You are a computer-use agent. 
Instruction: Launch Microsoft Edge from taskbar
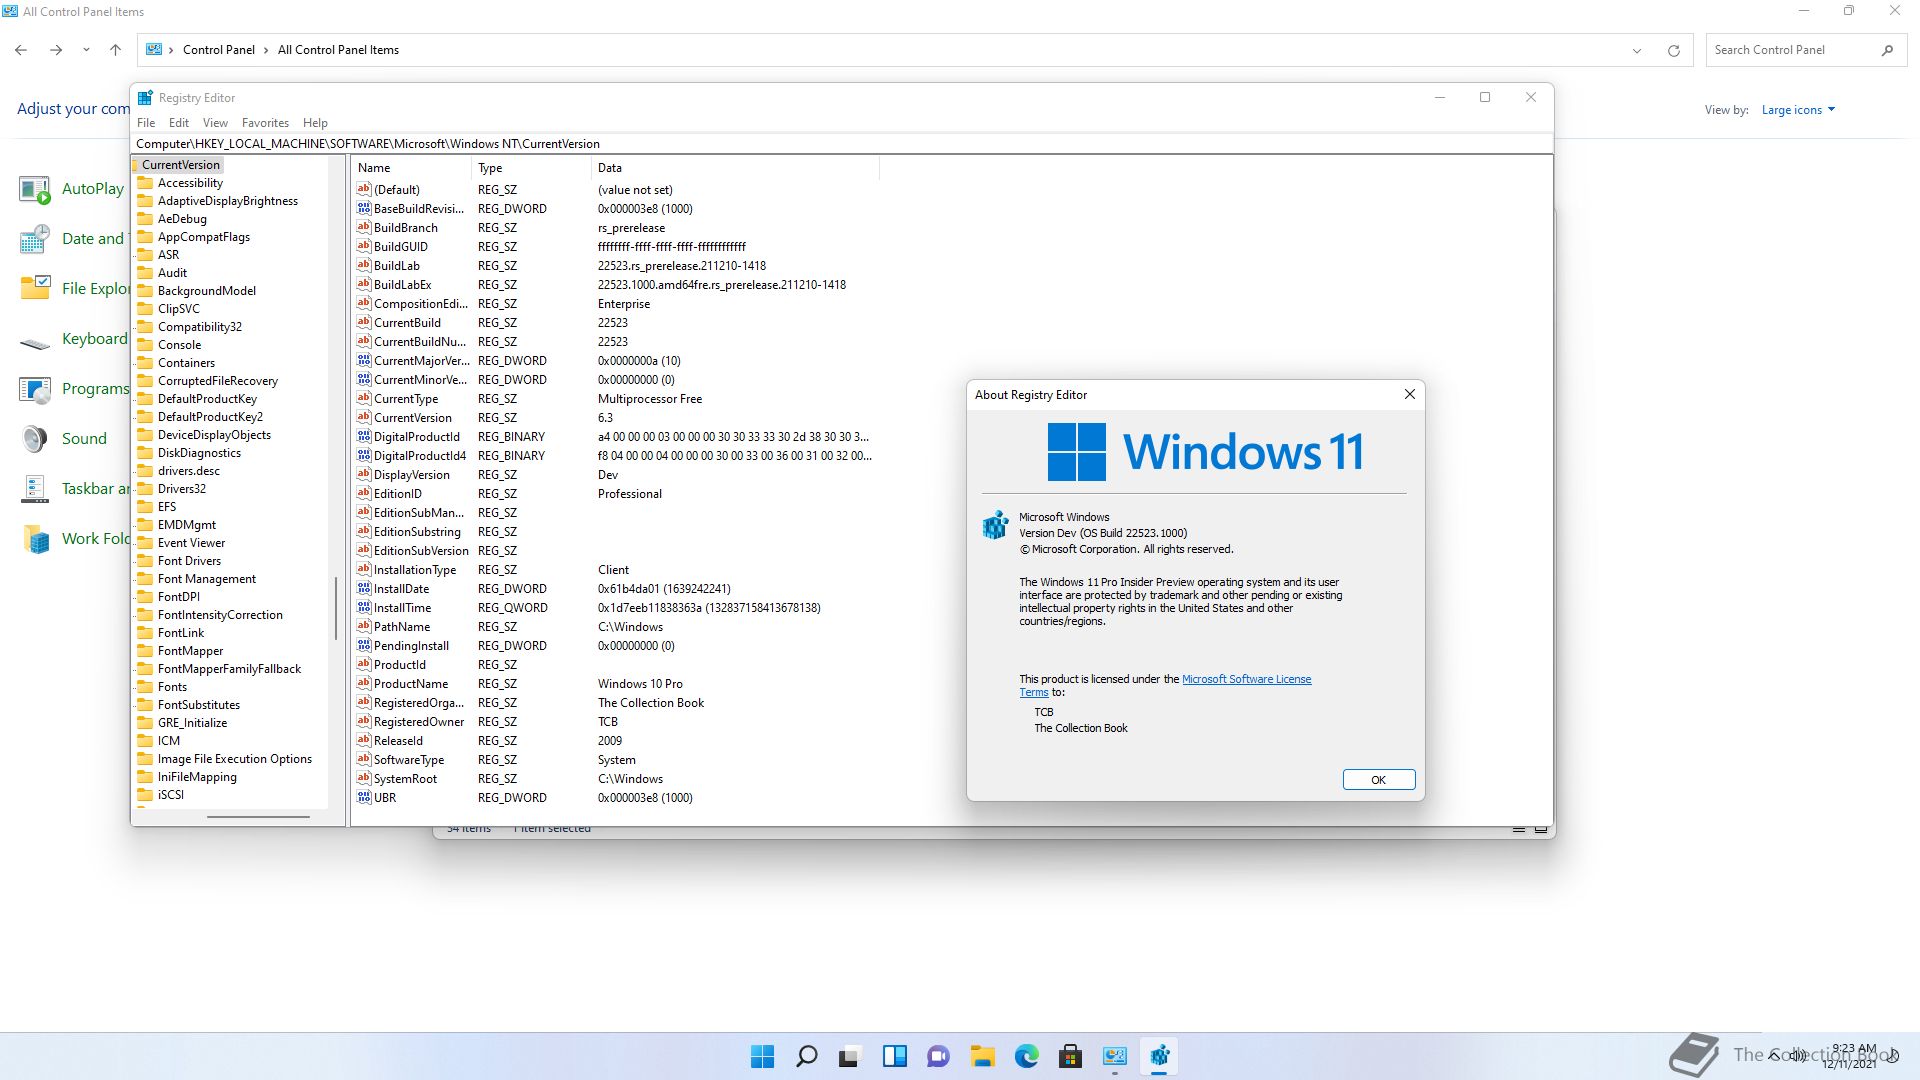click(1026, 1056)
